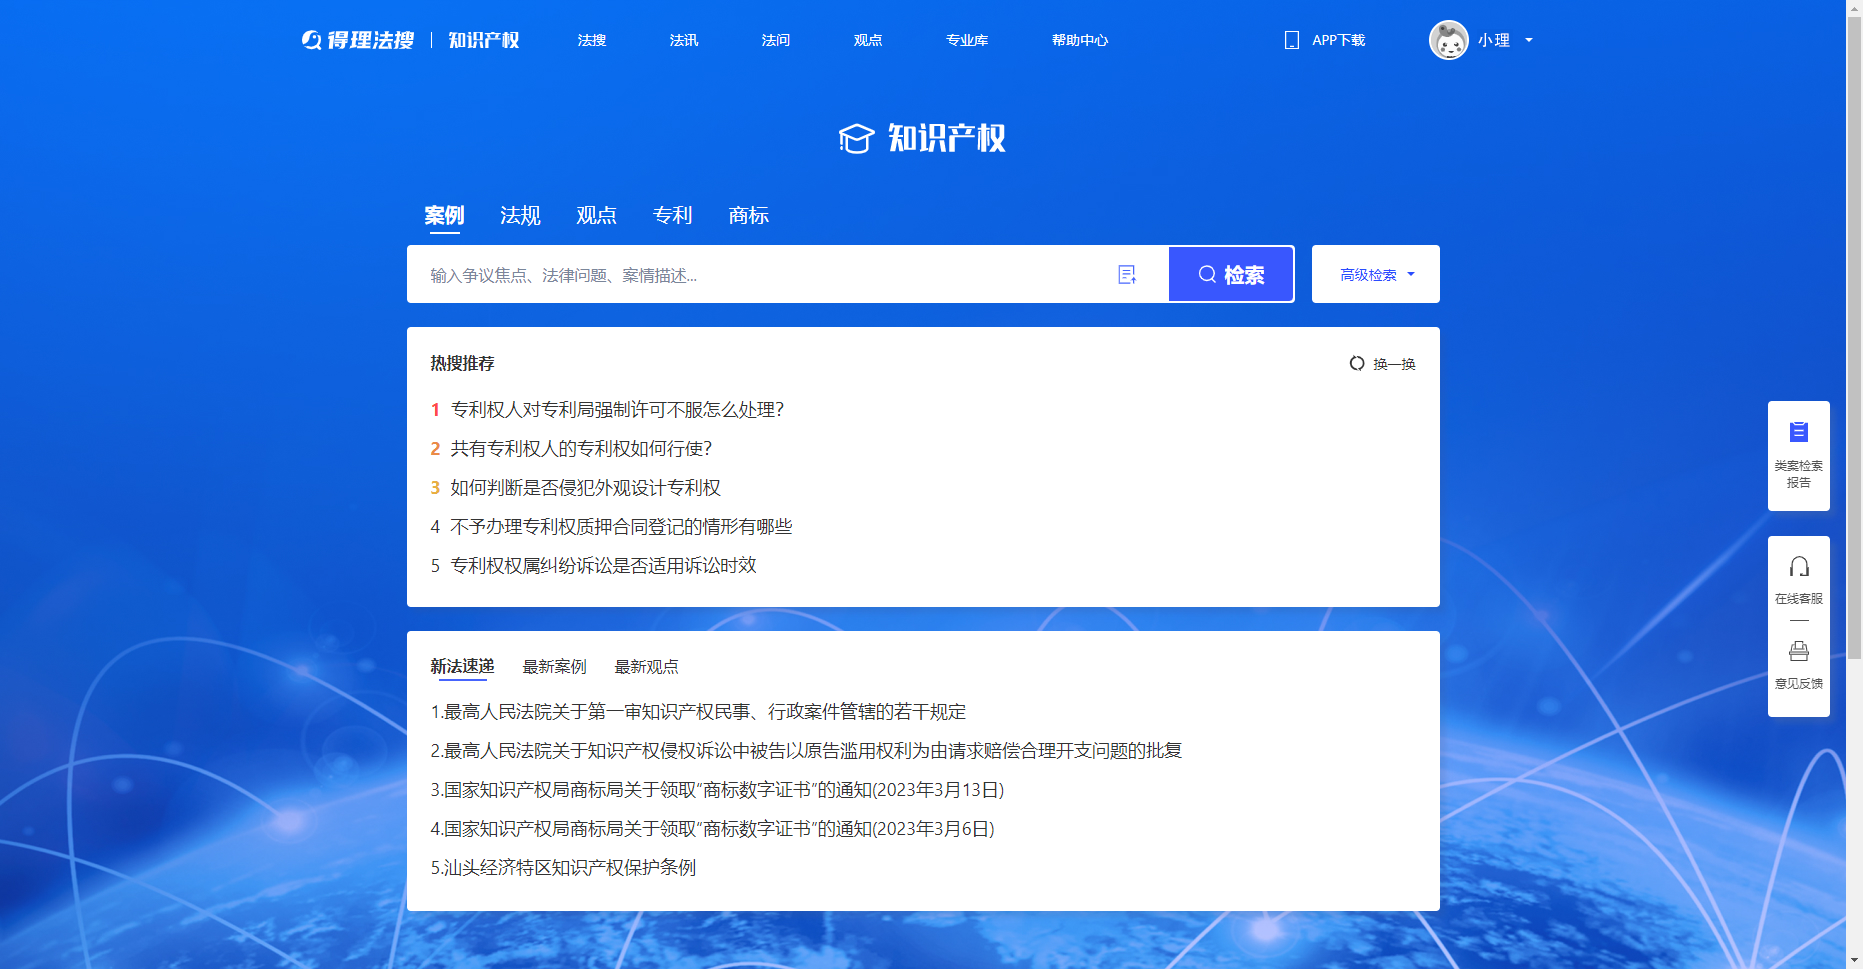This screenshot has width=1863, height=969.
Task: Click the APP下载 phone icon
Action: click(x=1292, y=40)
